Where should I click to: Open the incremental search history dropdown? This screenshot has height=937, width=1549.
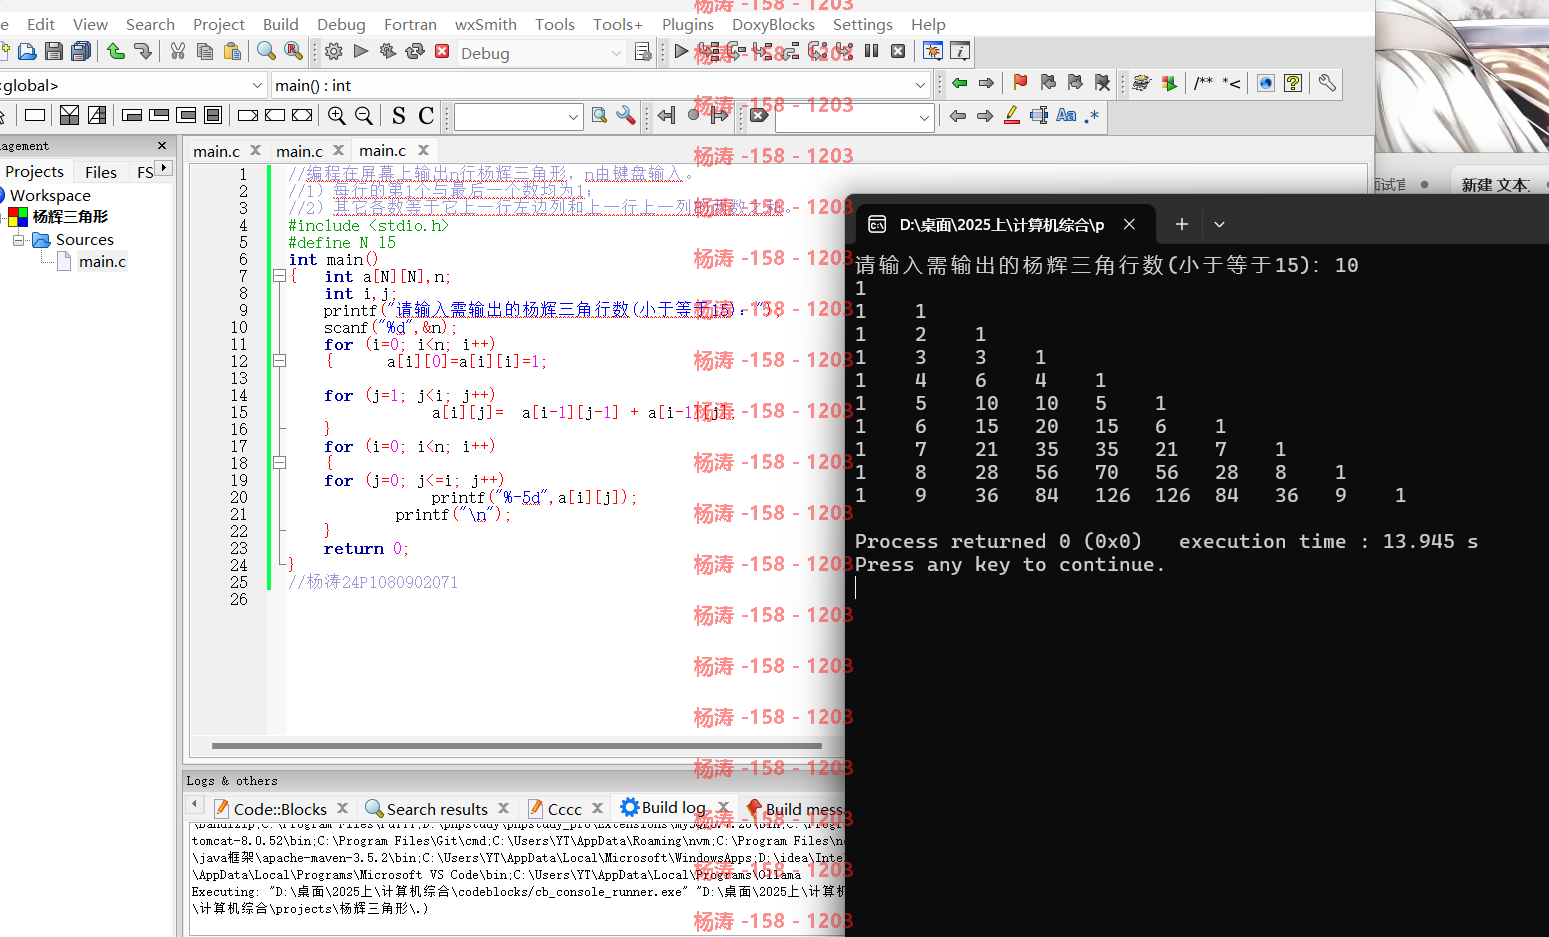[x=924, y=118]
